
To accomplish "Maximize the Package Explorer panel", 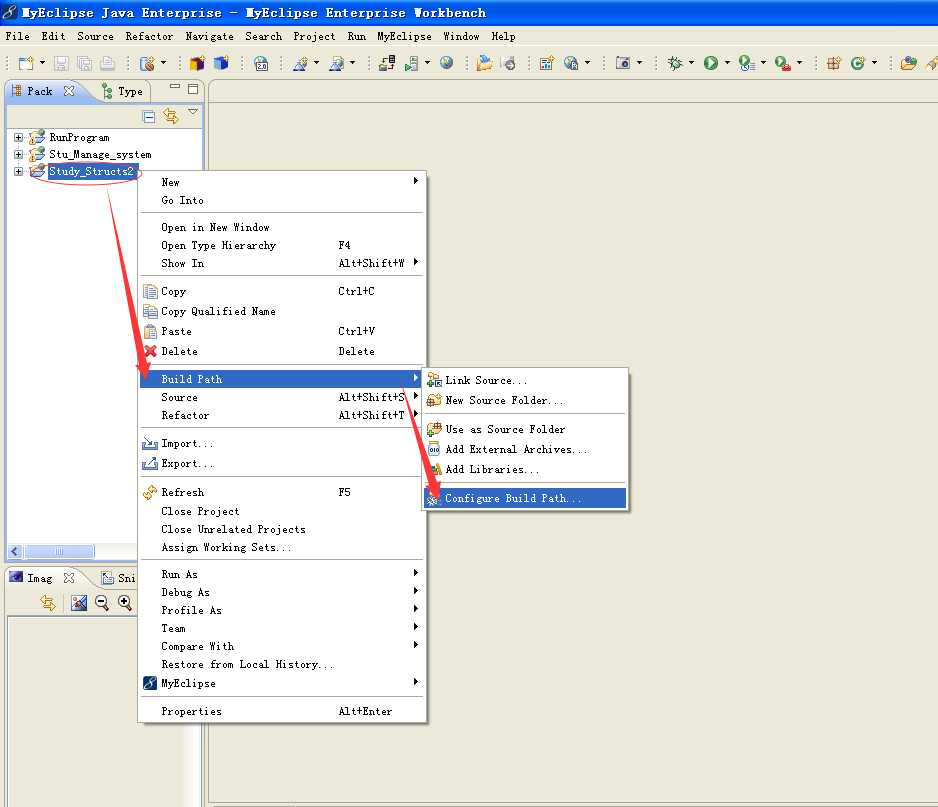I will (193, 89).
